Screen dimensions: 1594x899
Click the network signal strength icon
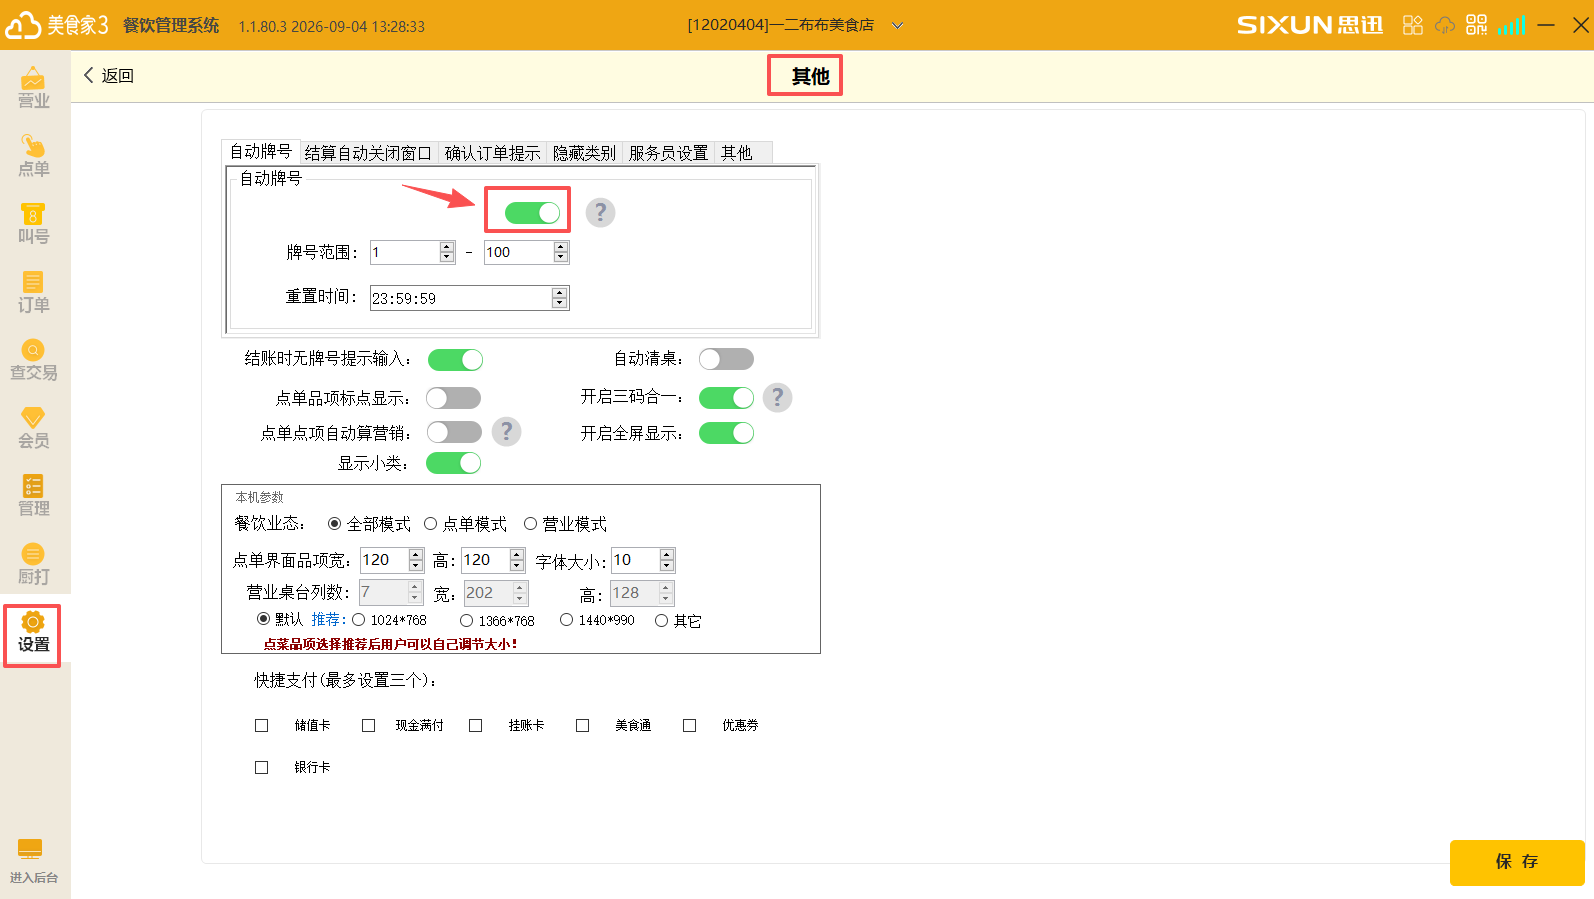click(x=1511, y=25)
